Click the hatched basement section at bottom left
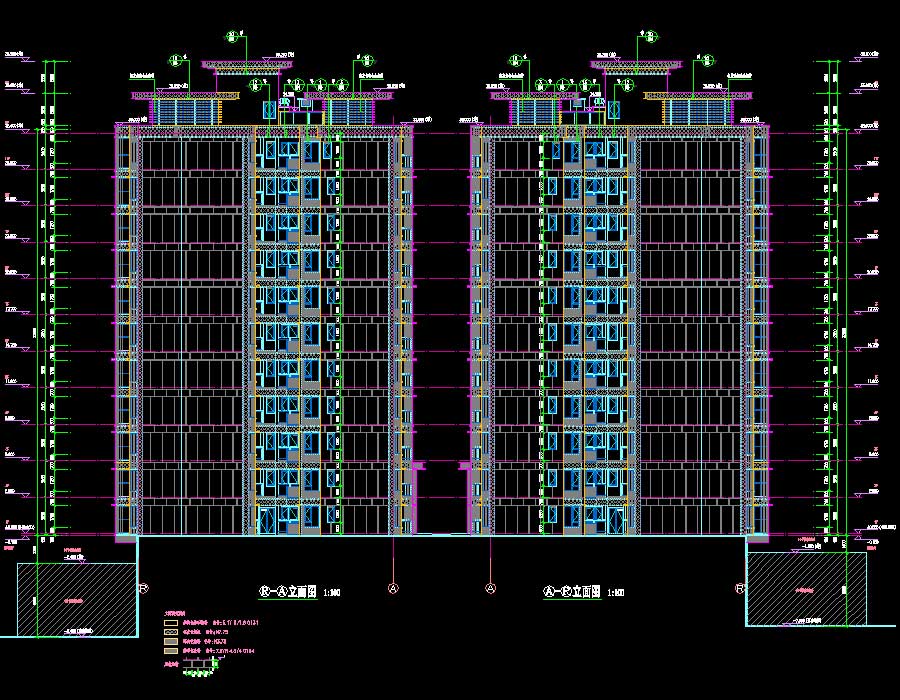The width and height of the screenshot is (900, 700). click(77, 598)
